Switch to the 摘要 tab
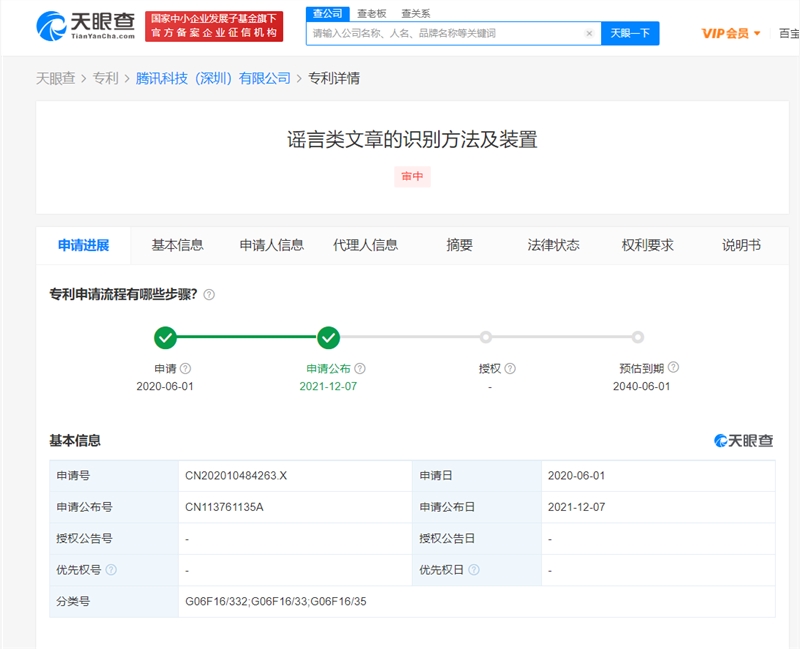 pos(459,245)
